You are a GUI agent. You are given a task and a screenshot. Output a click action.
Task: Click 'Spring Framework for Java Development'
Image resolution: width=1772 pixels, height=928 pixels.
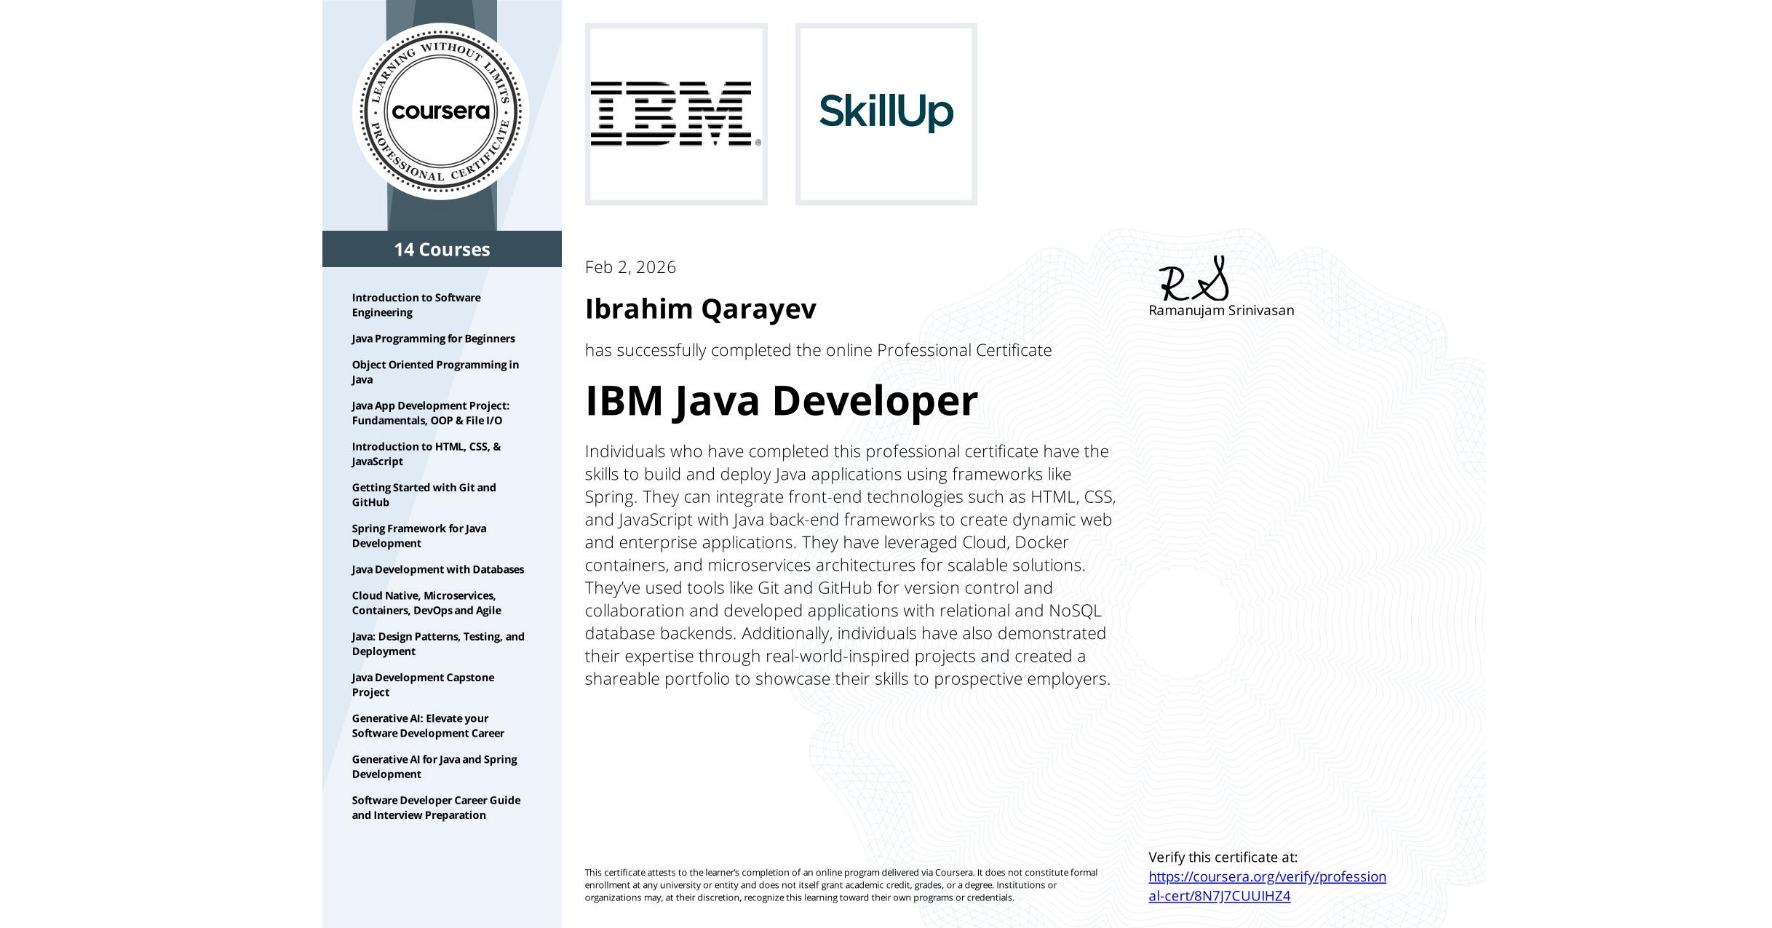pos(419,536)
